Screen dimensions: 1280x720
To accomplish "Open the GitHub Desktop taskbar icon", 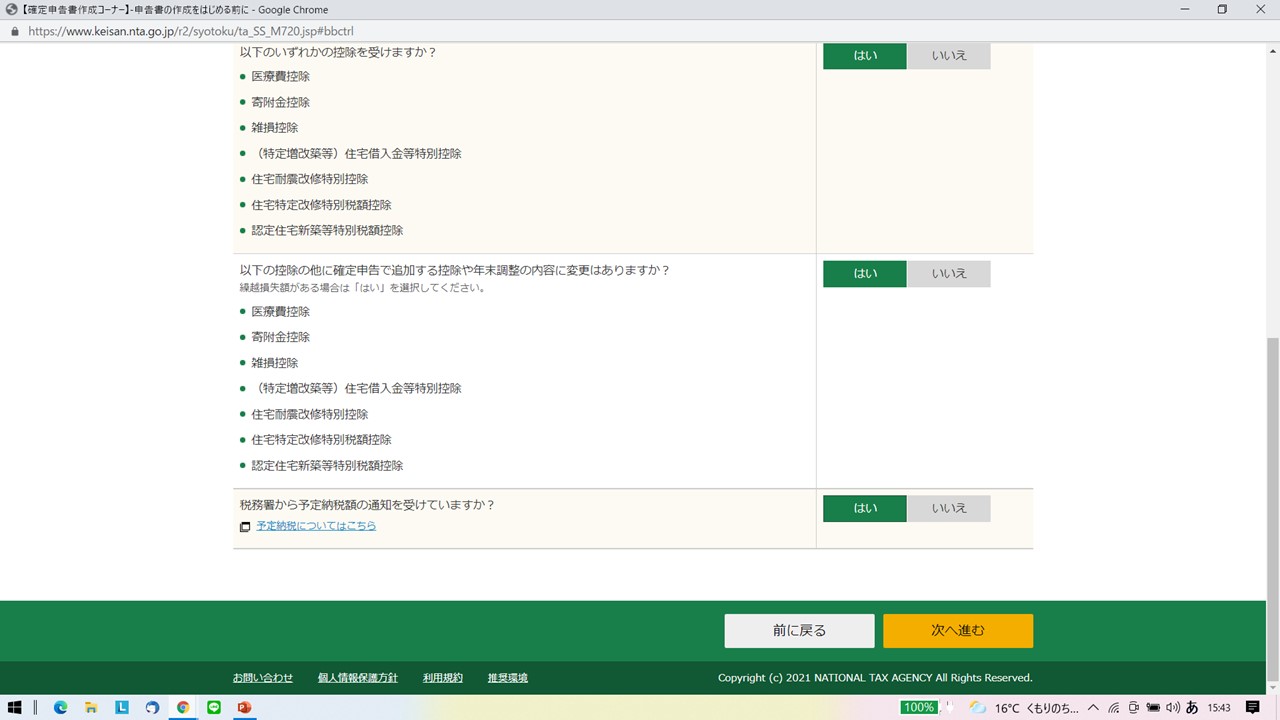I will (152, 707).
